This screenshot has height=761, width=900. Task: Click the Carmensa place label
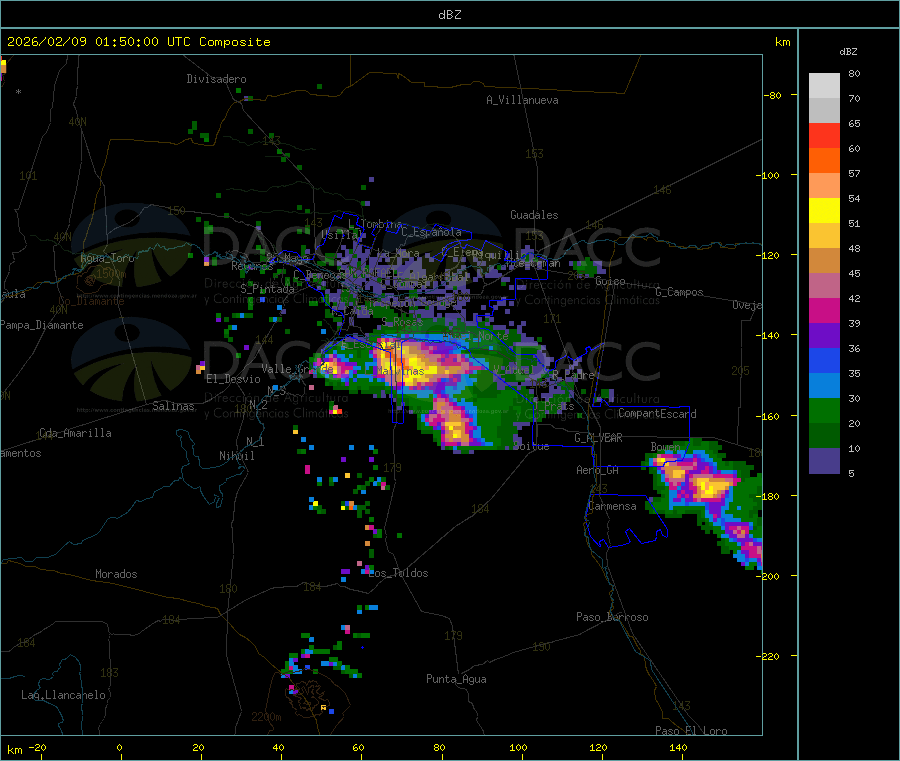[612, 506]
